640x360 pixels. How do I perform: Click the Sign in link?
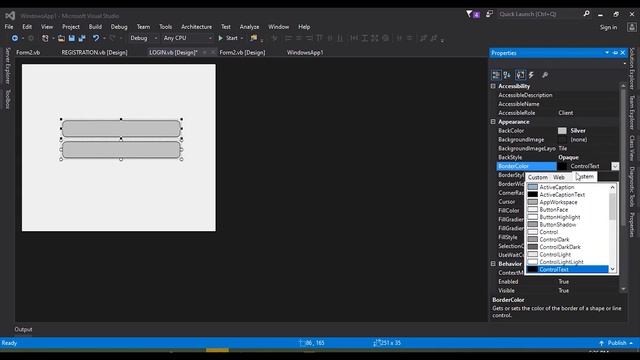click(608, 27)
